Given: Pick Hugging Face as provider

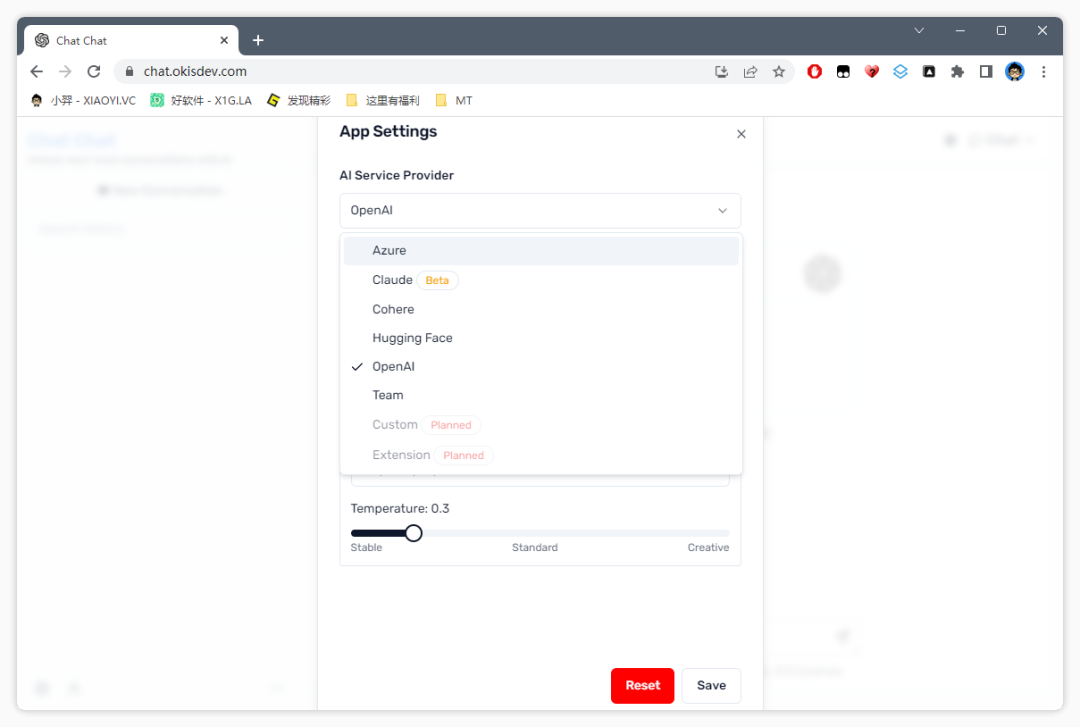Looking at the screenshot, I should [x=541, y=338].
